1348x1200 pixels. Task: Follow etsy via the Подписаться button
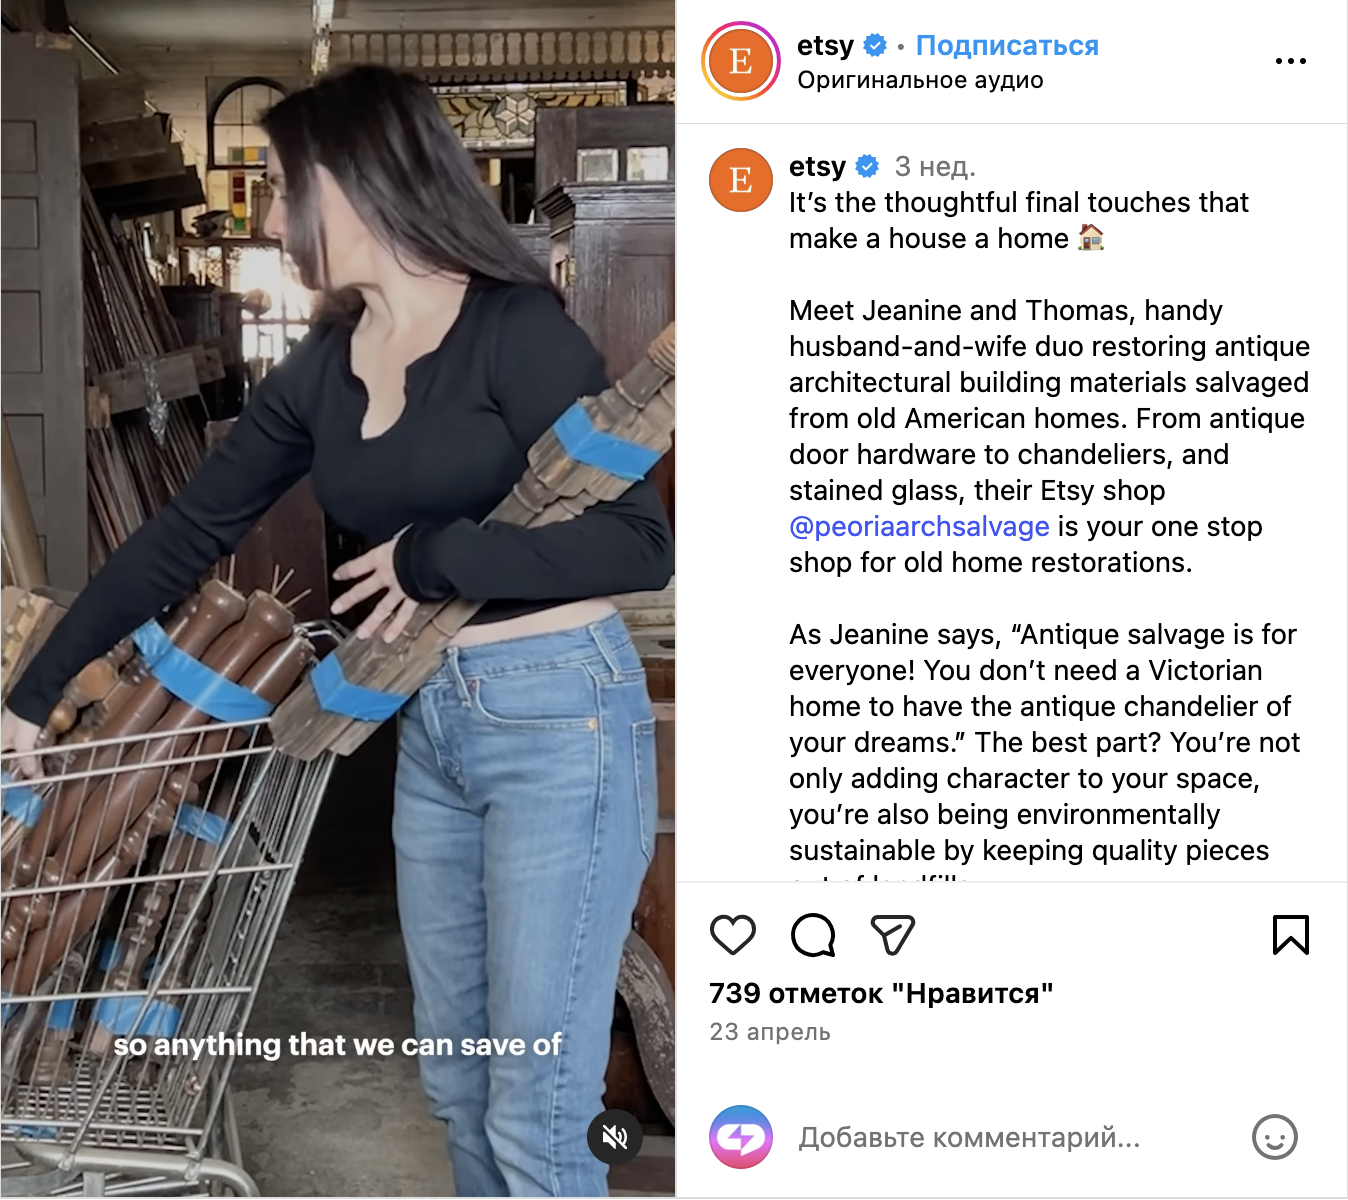pos(1007,46)
